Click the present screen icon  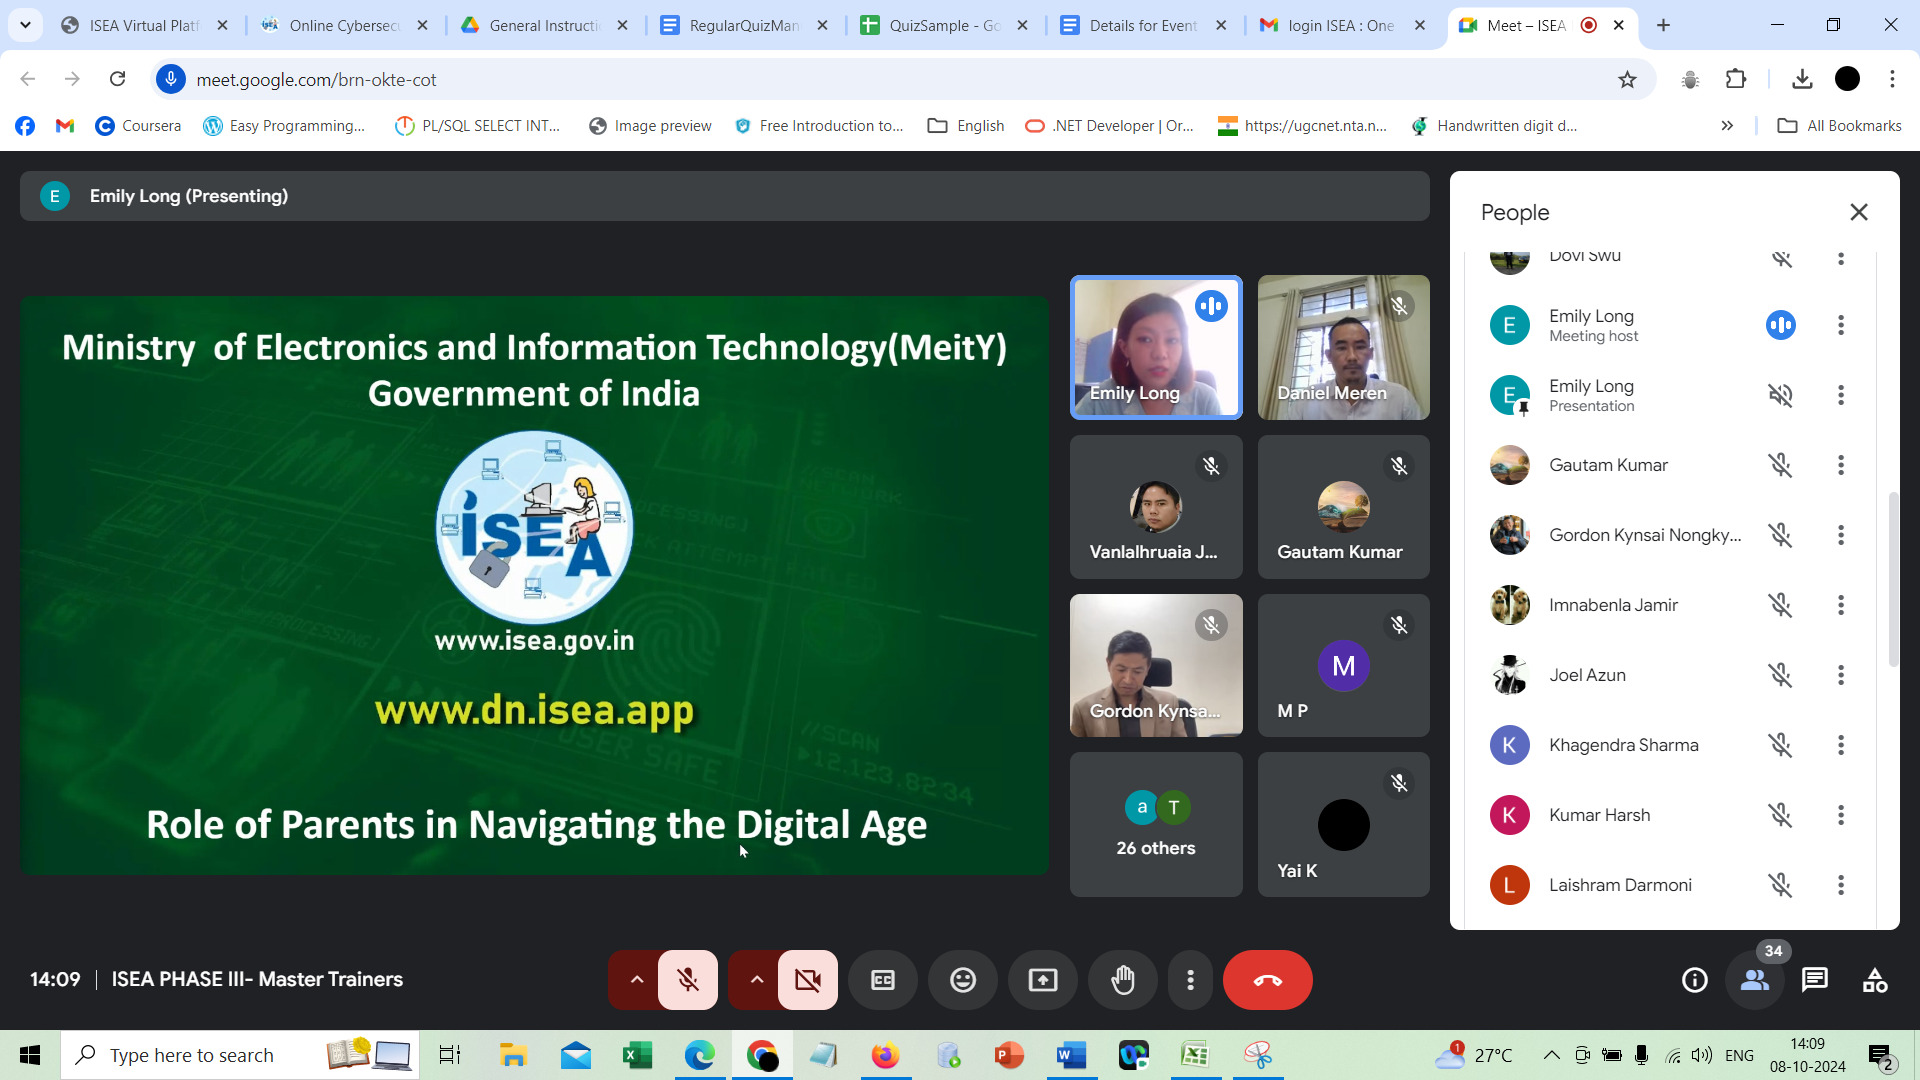point(1043,980)
